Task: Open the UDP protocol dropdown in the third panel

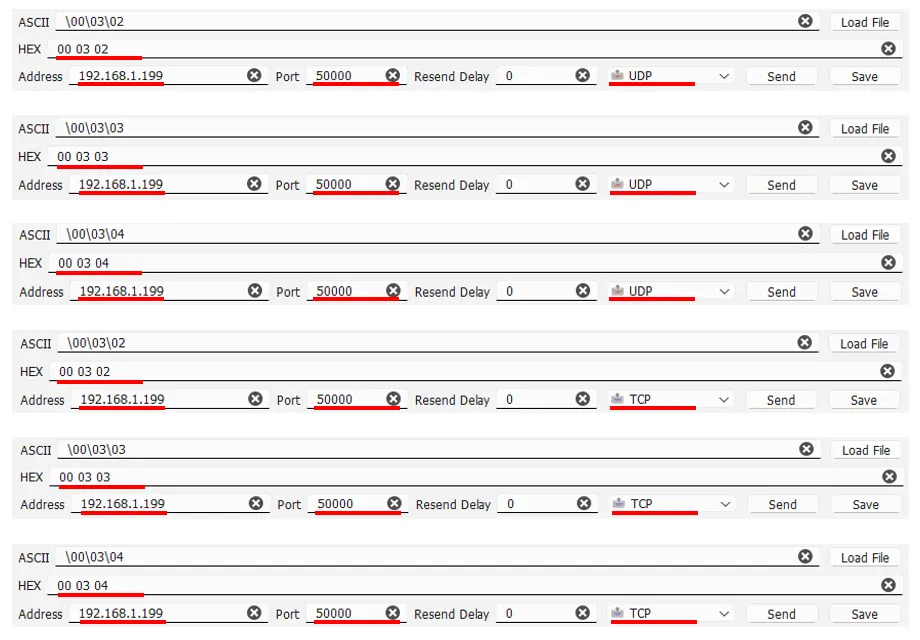Action: click(671, 291)
